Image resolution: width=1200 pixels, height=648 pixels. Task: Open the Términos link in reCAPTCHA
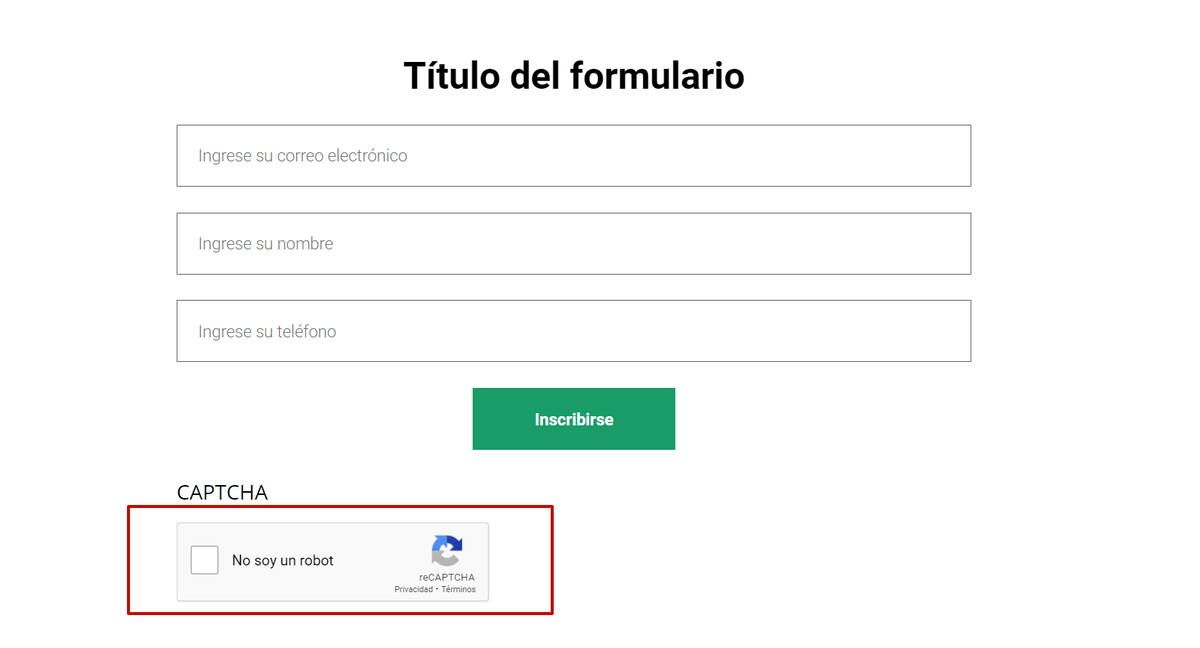[x=459, y=590]
